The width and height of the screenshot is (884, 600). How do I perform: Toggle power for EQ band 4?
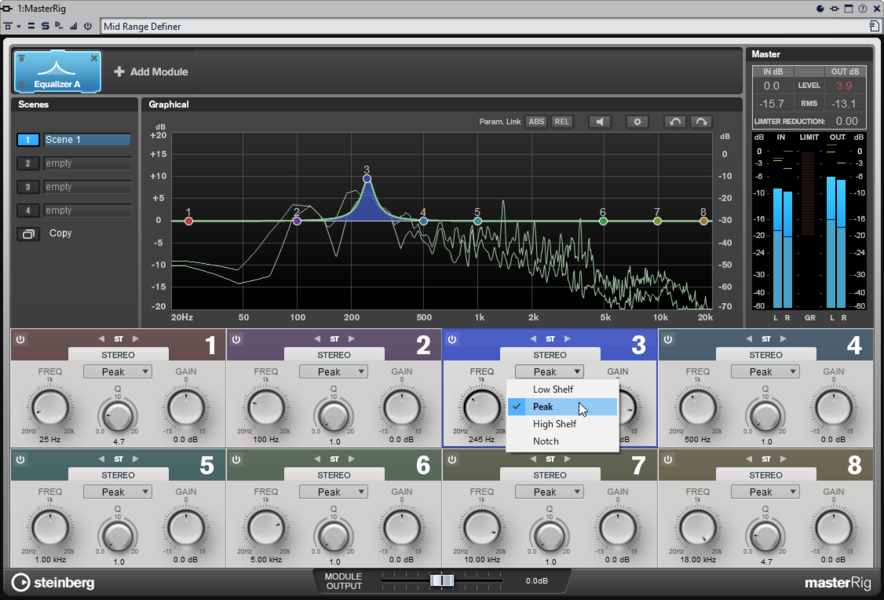668,339
